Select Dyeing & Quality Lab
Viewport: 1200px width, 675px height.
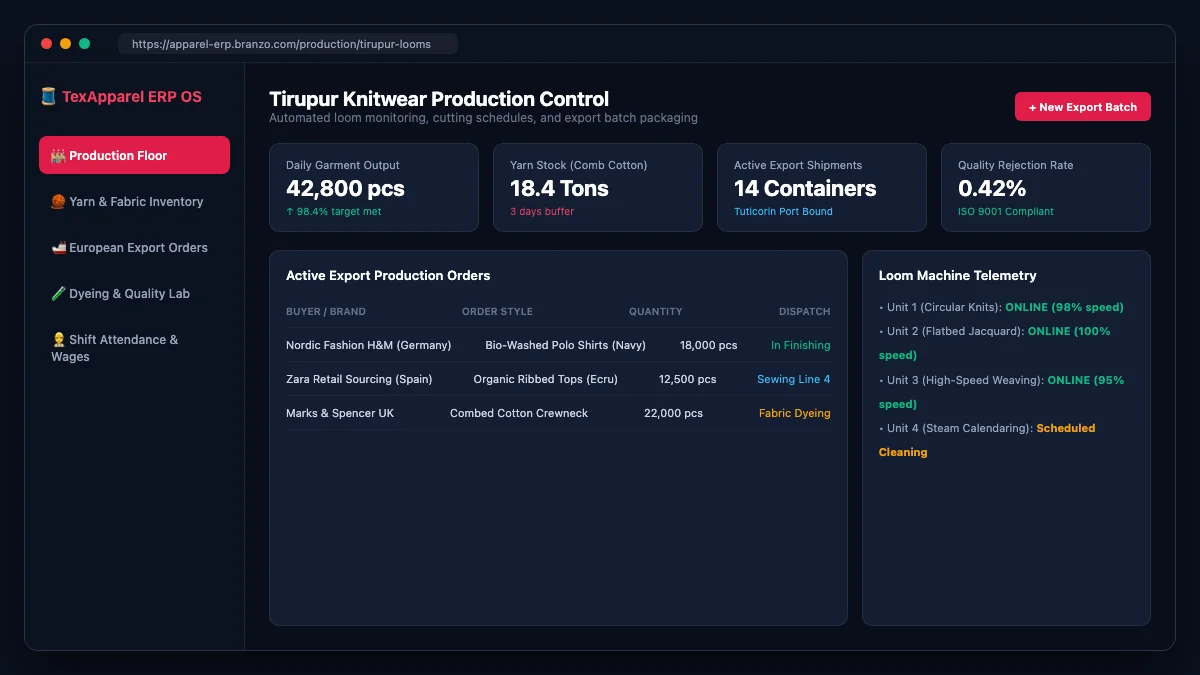click(x=134, y=293)
